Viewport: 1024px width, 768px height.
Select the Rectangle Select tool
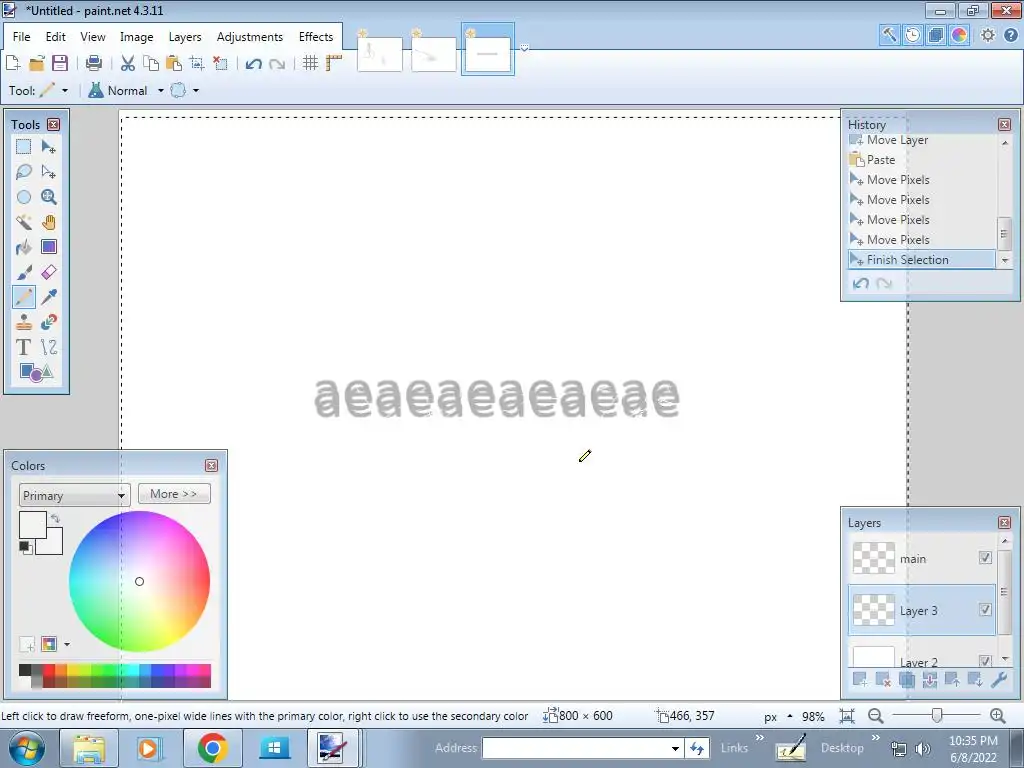[24, 147]
